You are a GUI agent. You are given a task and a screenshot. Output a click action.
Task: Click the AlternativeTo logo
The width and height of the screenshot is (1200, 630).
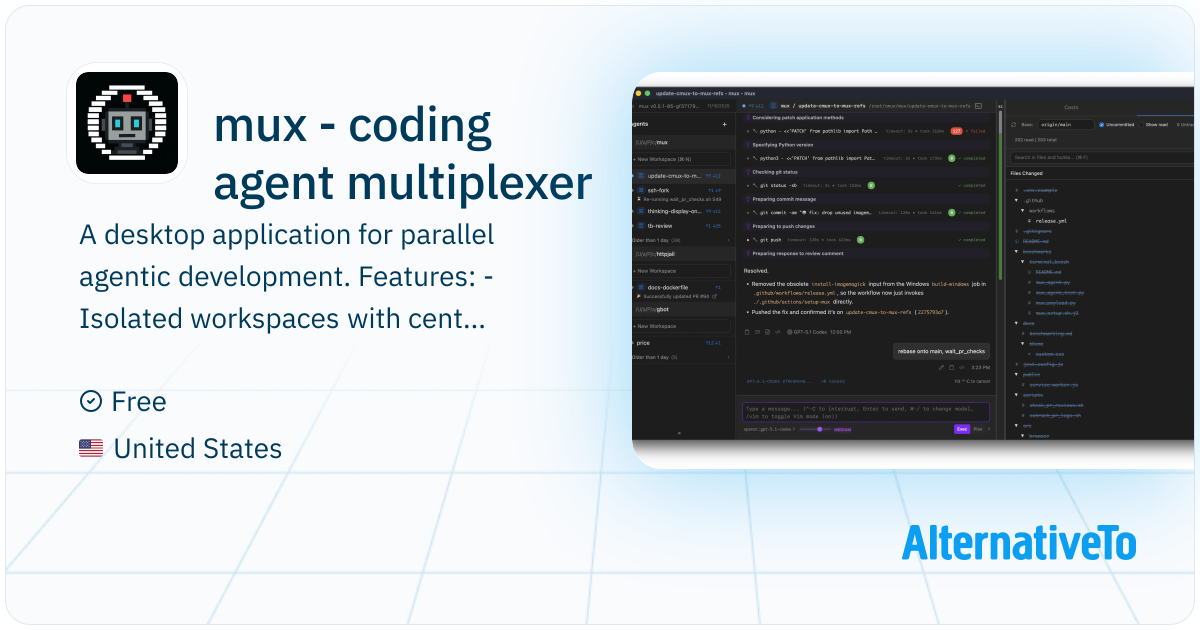coord(1019,541)
